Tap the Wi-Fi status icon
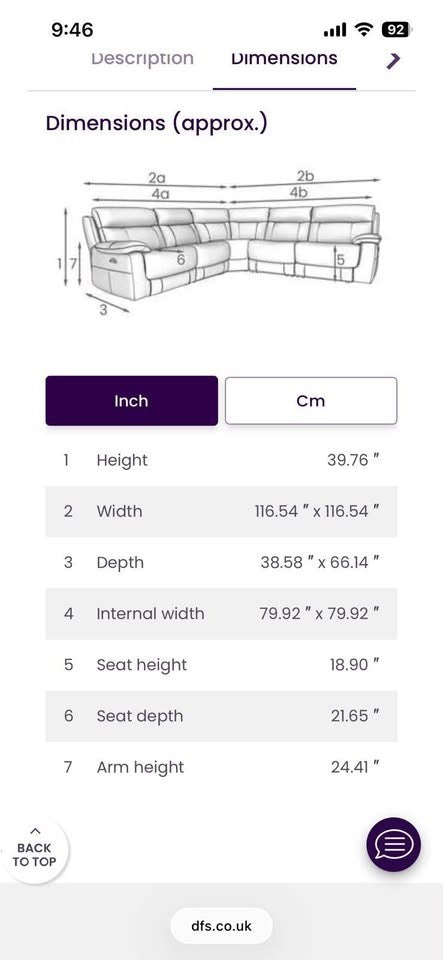 pos(365,29)
